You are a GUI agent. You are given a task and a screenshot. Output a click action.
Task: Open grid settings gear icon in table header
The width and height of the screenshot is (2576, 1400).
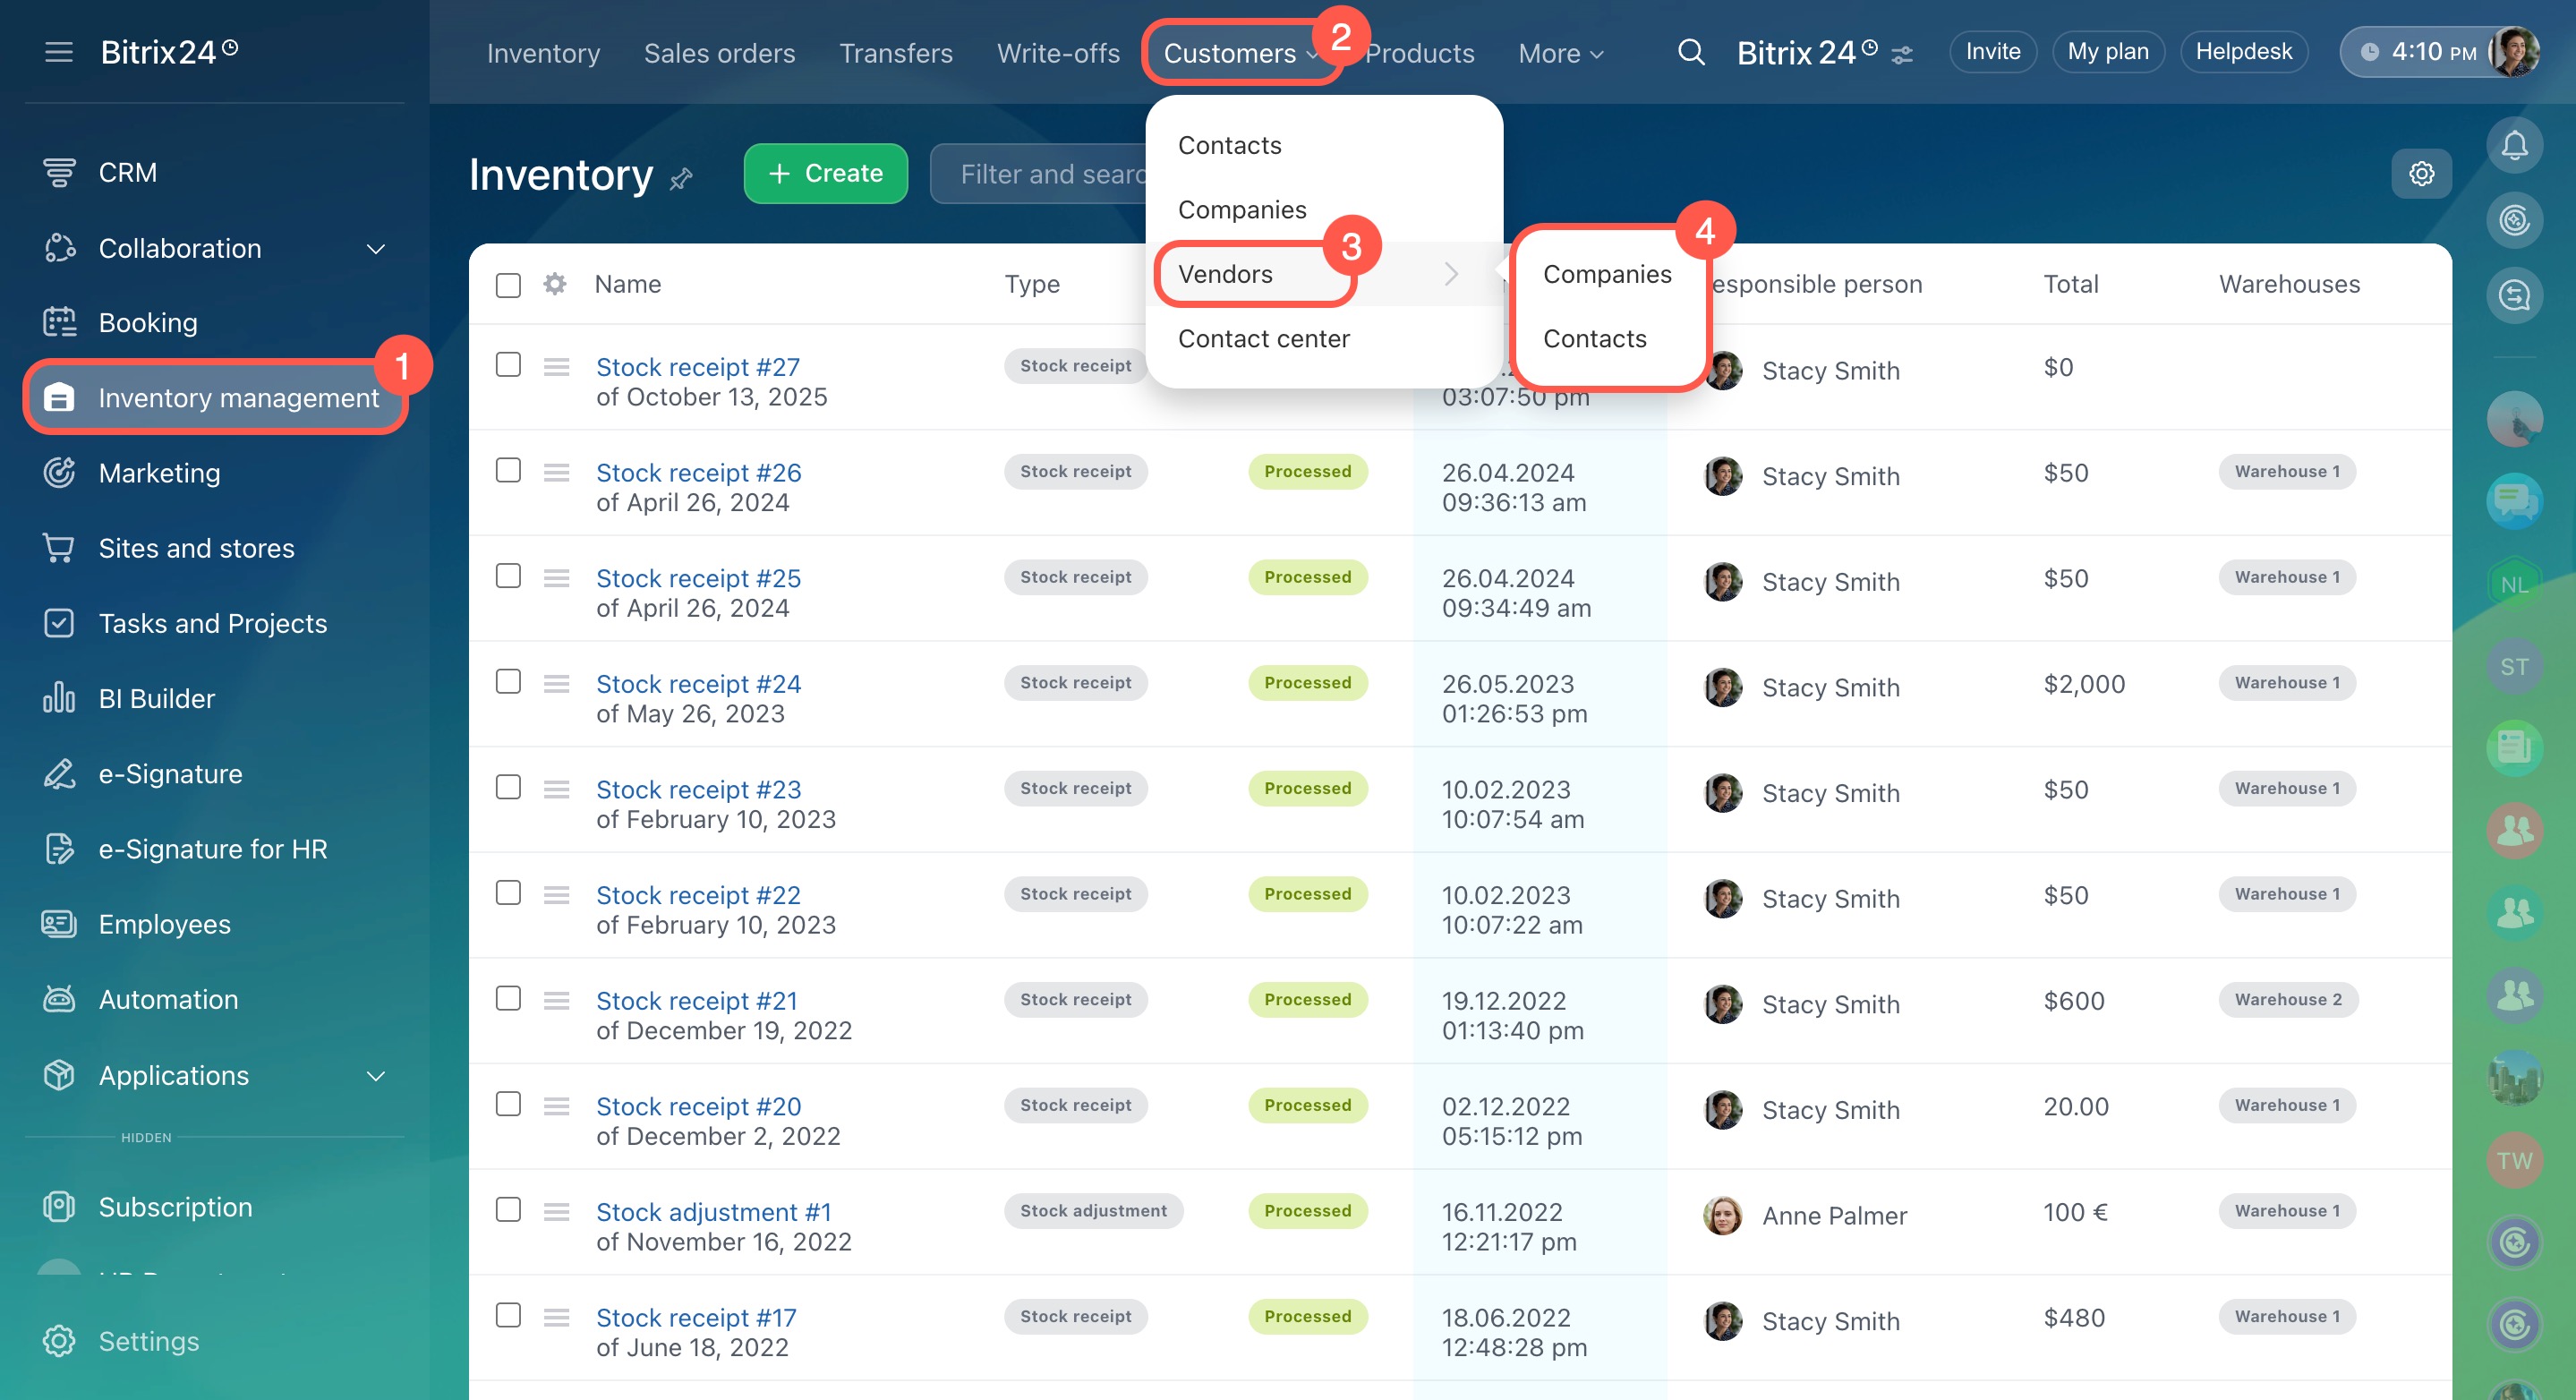(555, 284)
